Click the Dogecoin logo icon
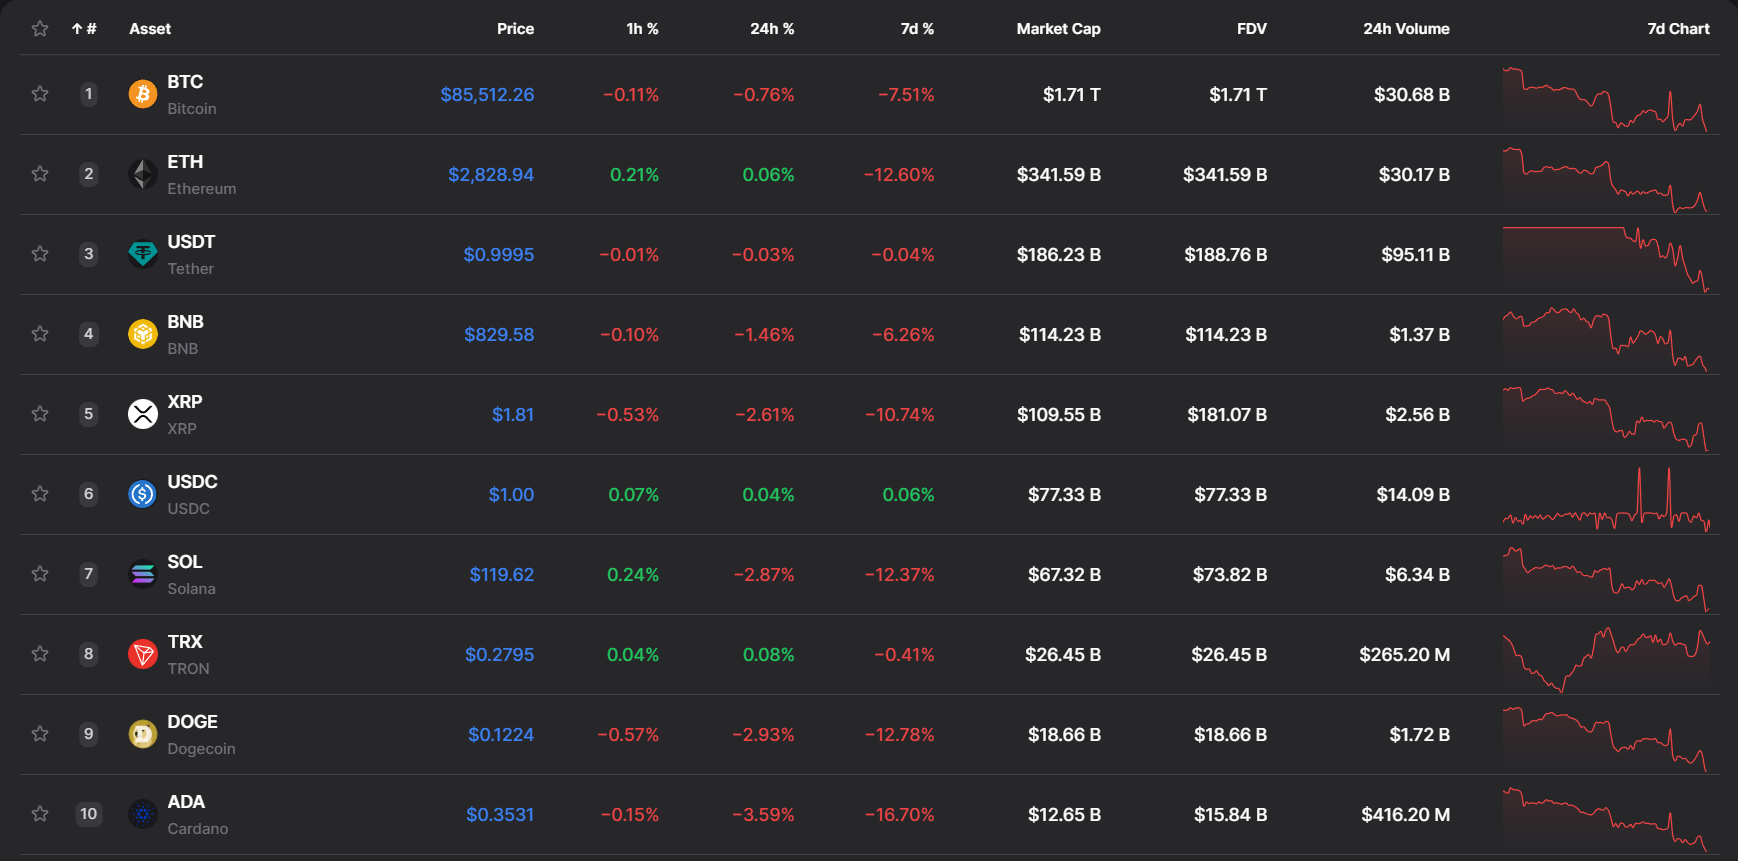This screenshot has height=861, width=1738. (x=143, y=734)
